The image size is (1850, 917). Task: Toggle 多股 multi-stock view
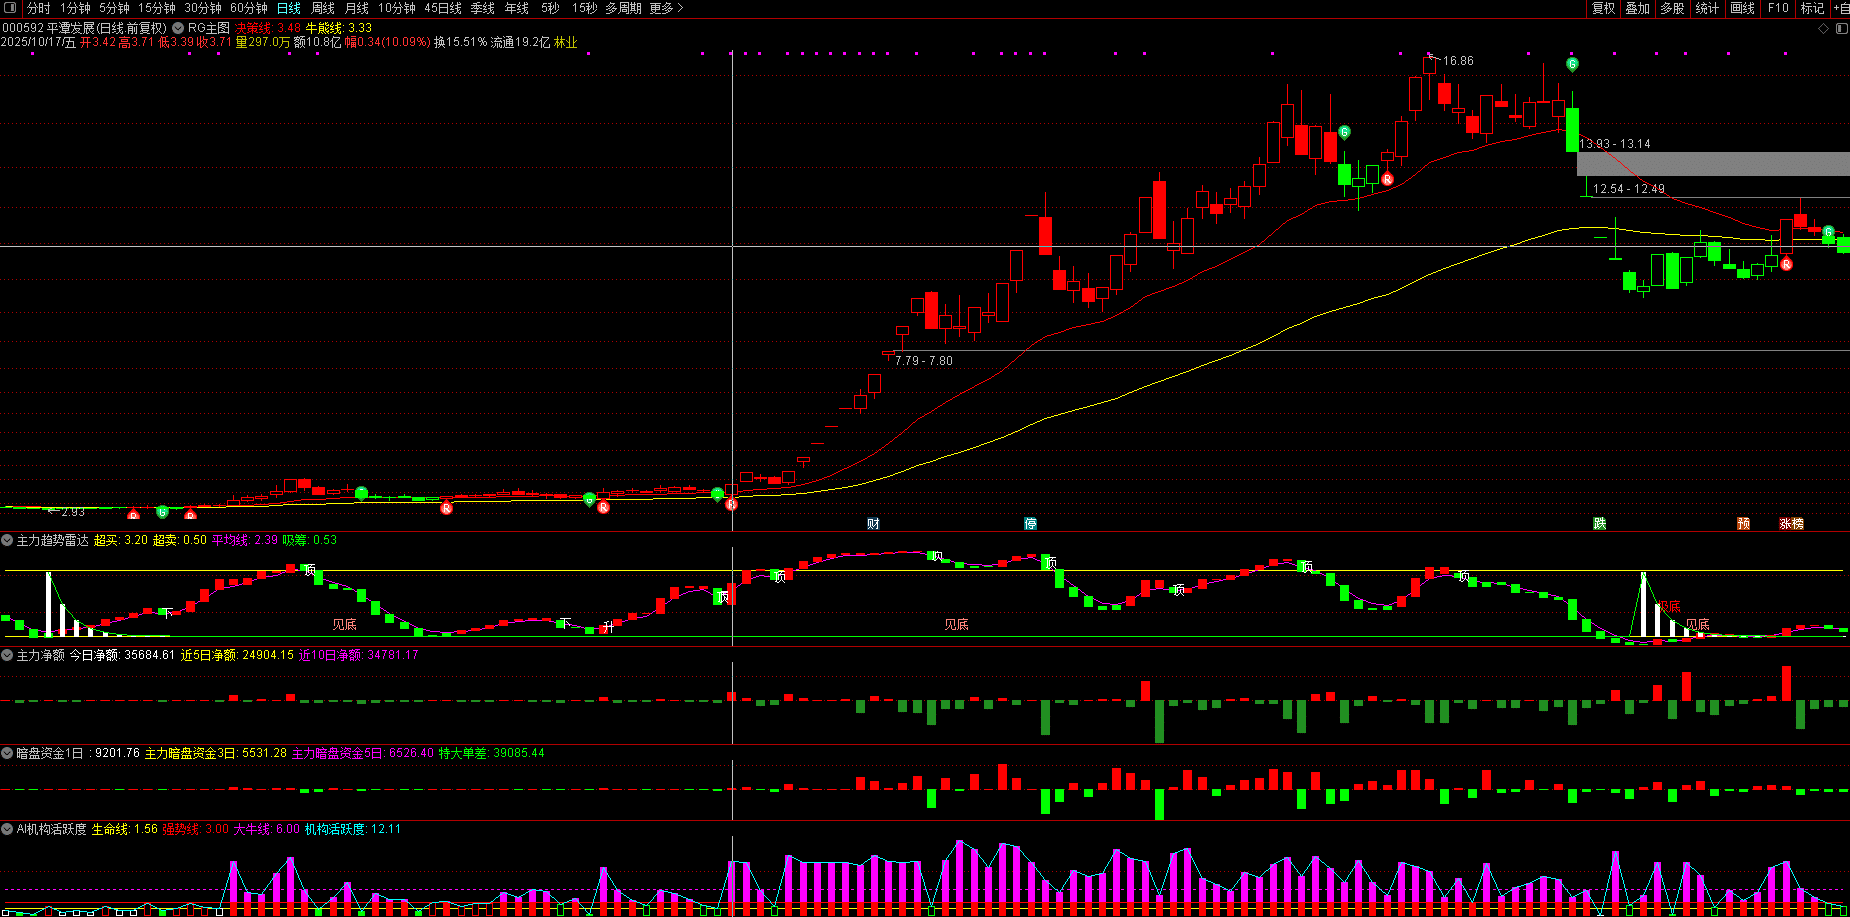(x=1672, y=8)
